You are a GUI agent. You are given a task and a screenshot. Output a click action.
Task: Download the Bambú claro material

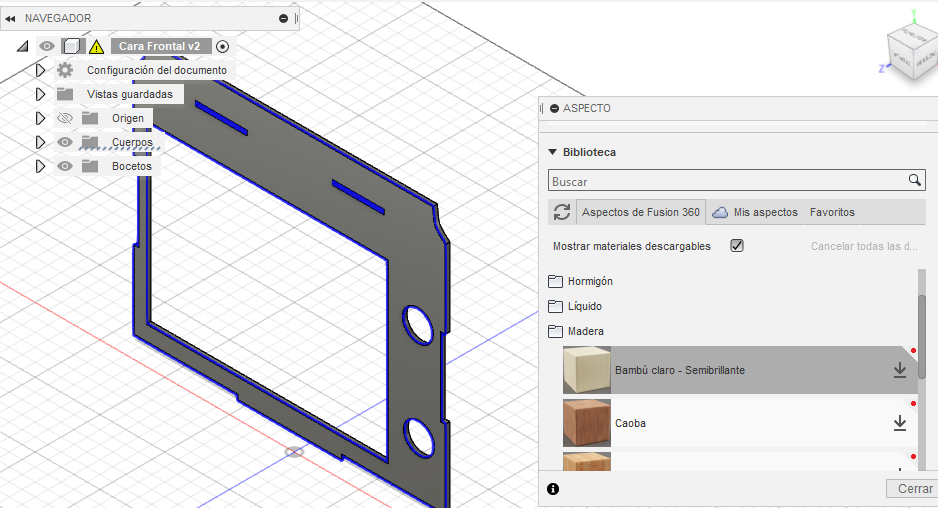(x=900, y=370)
